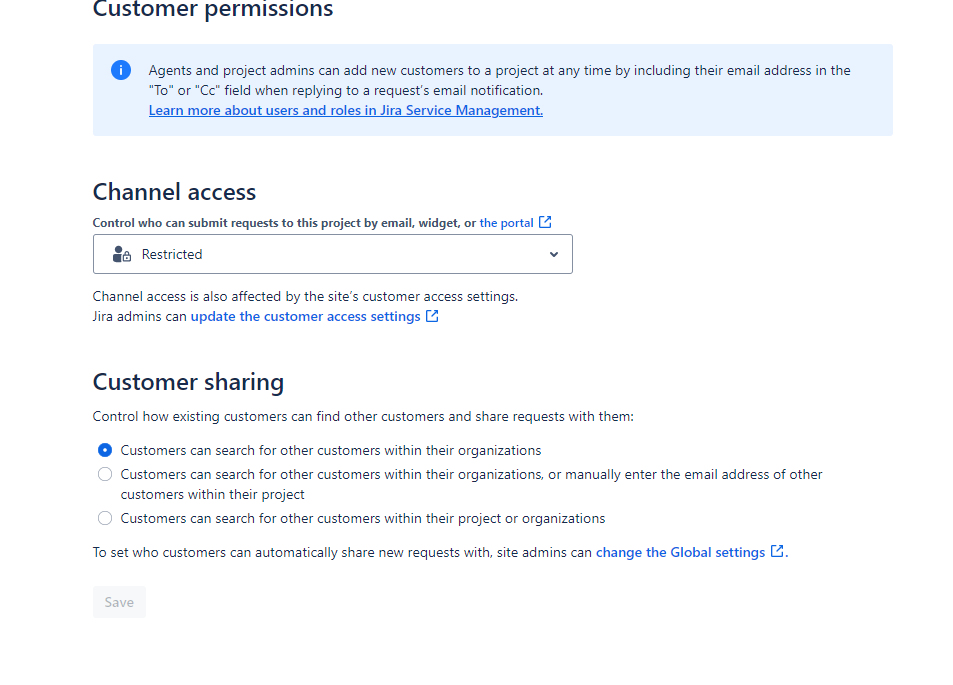This screenshot has width=953, height=685.
Task: Click "the portal" hyperlink
Action: pyautogui.click(x=506, y=222)
